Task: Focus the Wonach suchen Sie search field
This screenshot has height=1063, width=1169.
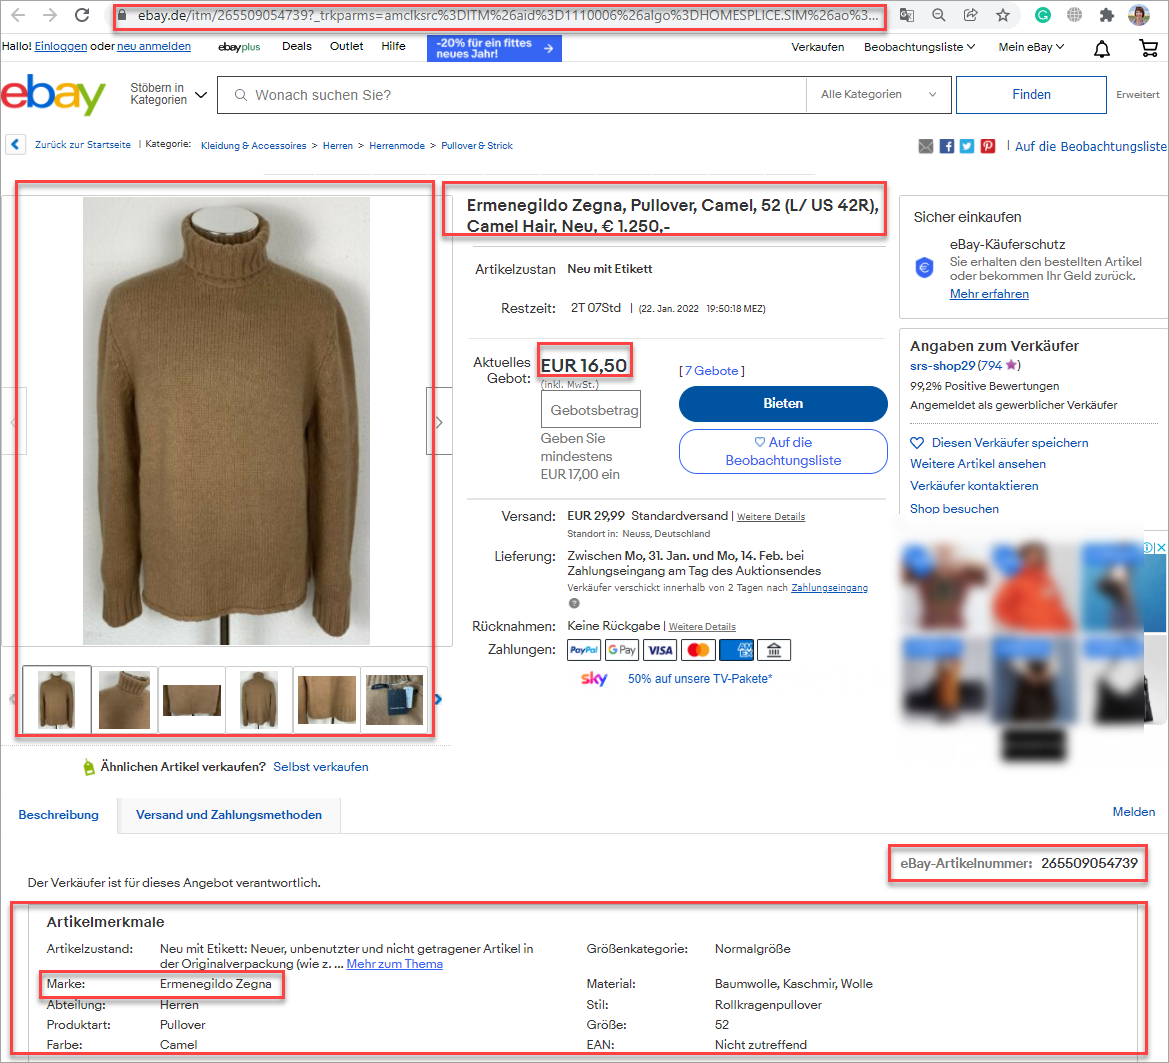Action: pyautogui.click(x=511, y=95)
